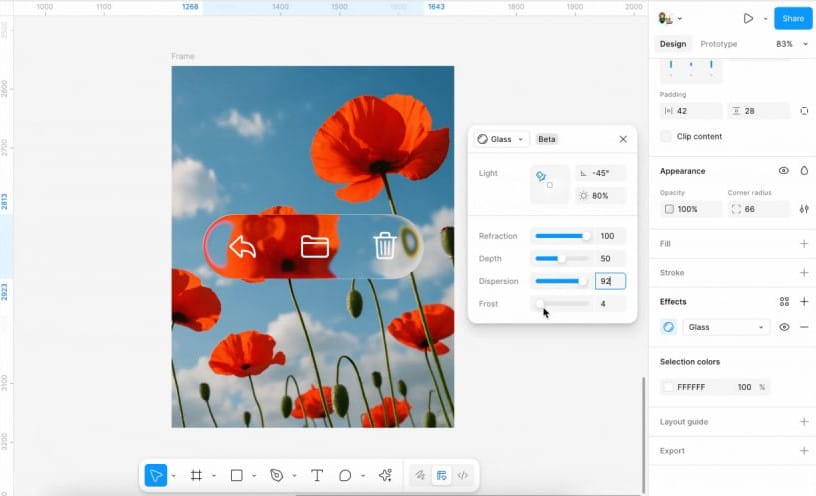Select the Rectangle shape tool
The image size is (816, 496).
[237, 476]
